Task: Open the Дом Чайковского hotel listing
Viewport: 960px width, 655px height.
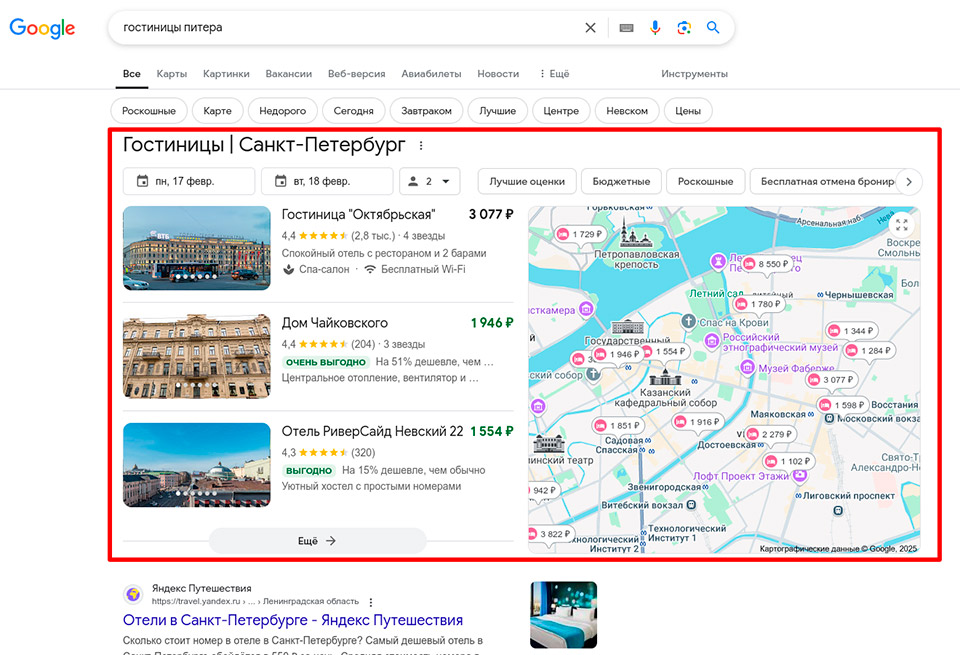Action: pos(334,323)
